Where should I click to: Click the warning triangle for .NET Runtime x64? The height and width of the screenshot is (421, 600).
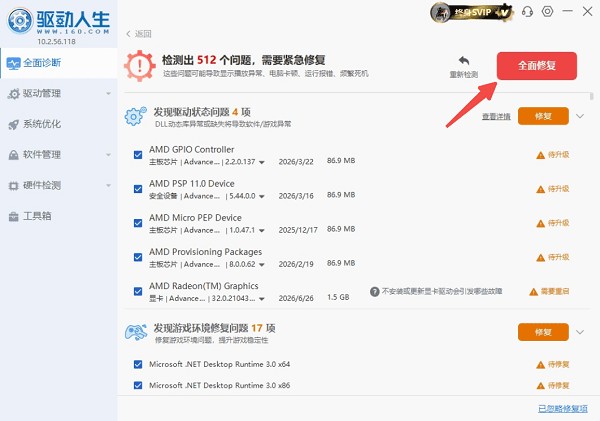[x=540, y=365]
